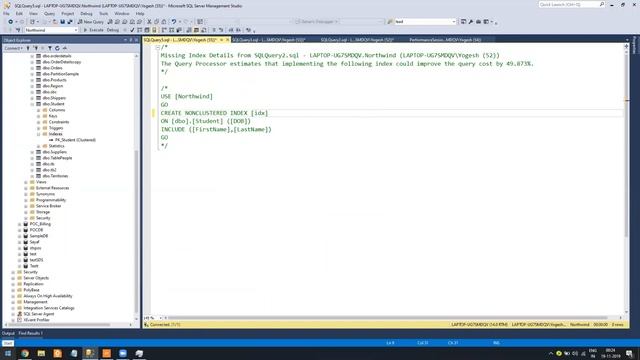Viewport: 640px width, 360px height.
Task: Open the Find combo box dropdown arrow
Action: point(454,22)
